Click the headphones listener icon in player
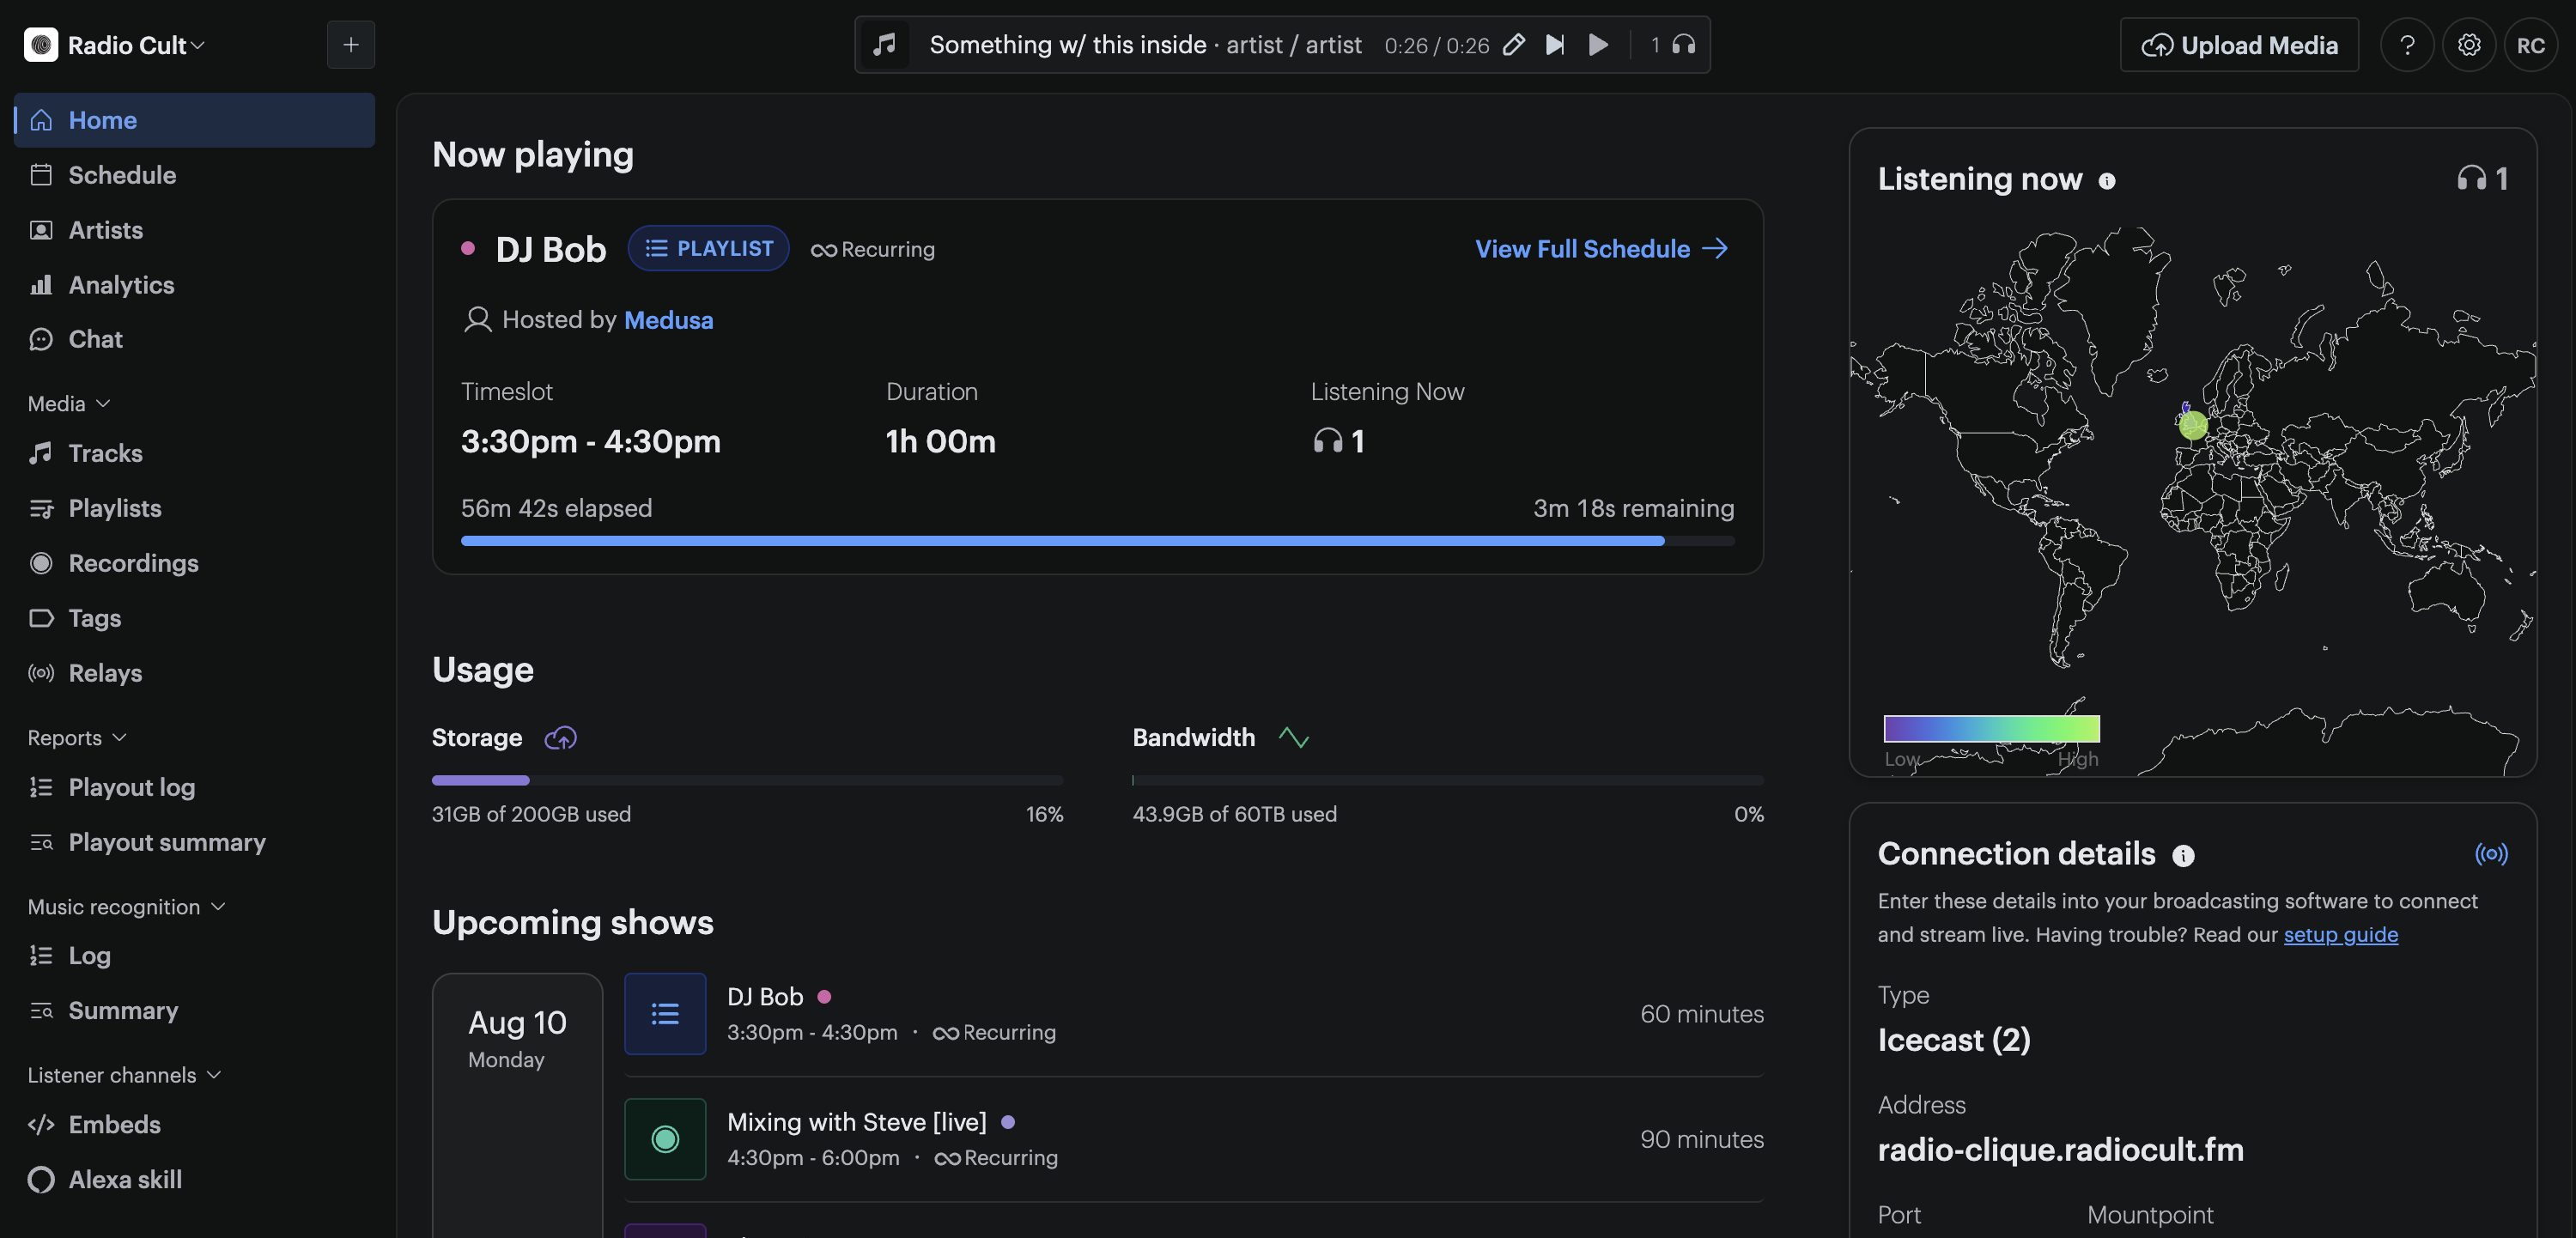Viewport: 2576px width, 1238px height. [1684, 45]
